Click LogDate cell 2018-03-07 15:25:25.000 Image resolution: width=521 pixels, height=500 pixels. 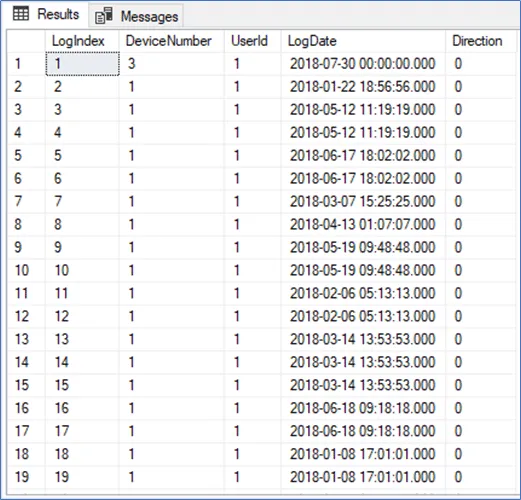pos(363,201)
